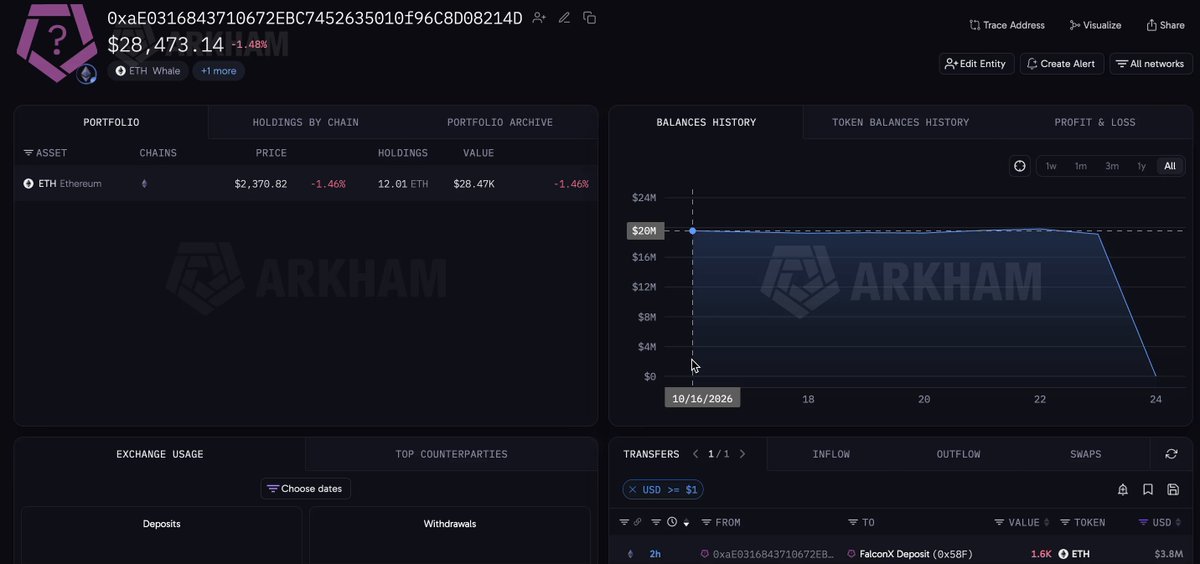Select the Balances History tab
Viewport: 1200px width, 564px height.
[706, 122]
